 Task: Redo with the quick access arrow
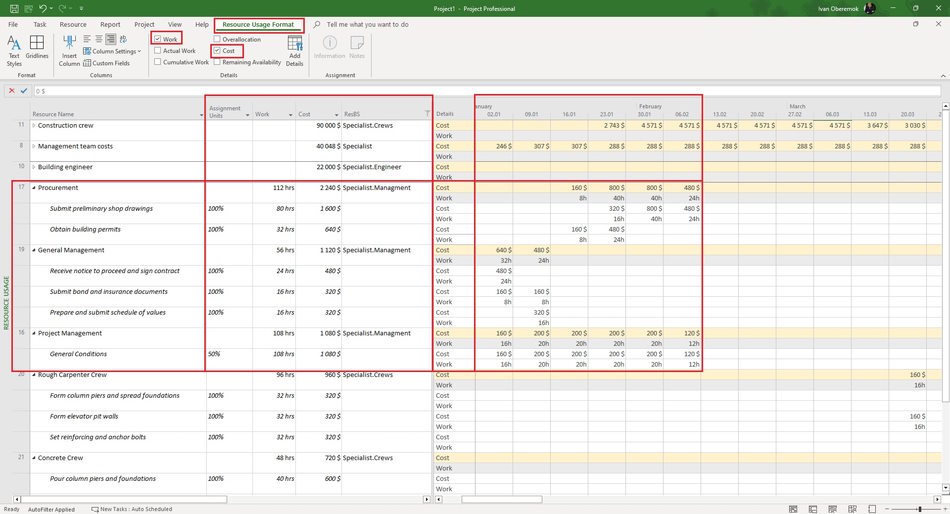pos(61,8)
